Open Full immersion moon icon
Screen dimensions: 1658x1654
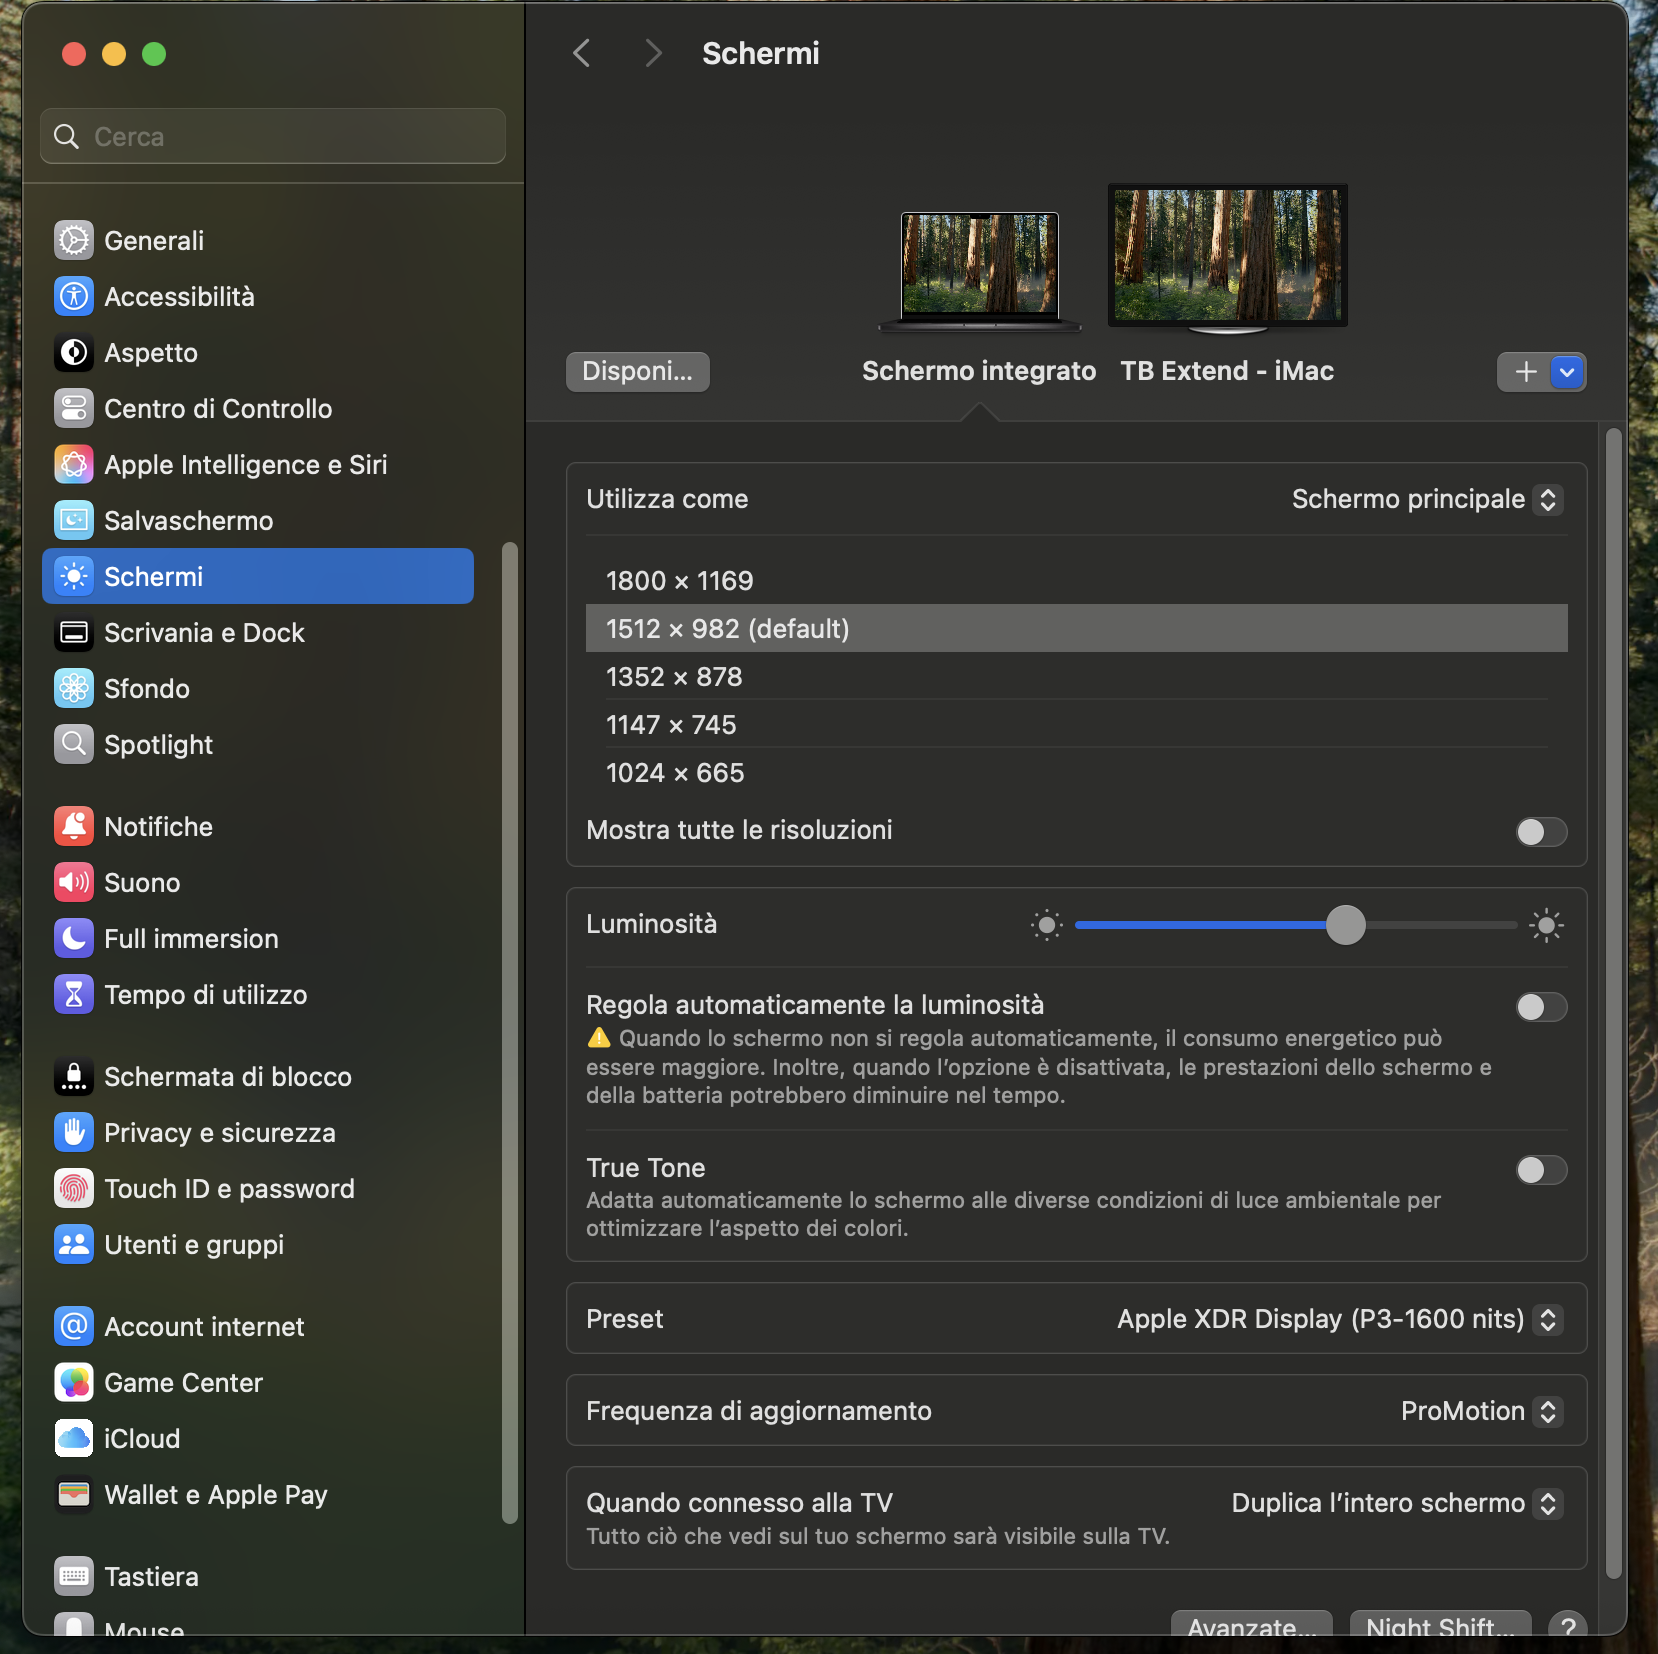74,938
